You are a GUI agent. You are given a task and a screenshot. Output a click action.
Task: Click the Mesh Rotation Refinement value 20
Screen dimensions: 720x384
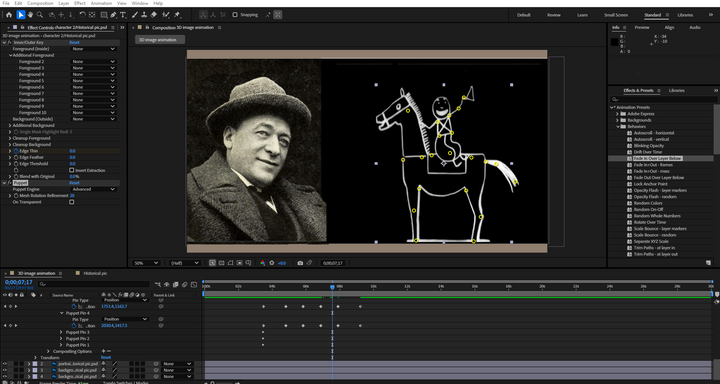(x=72, y=196)
